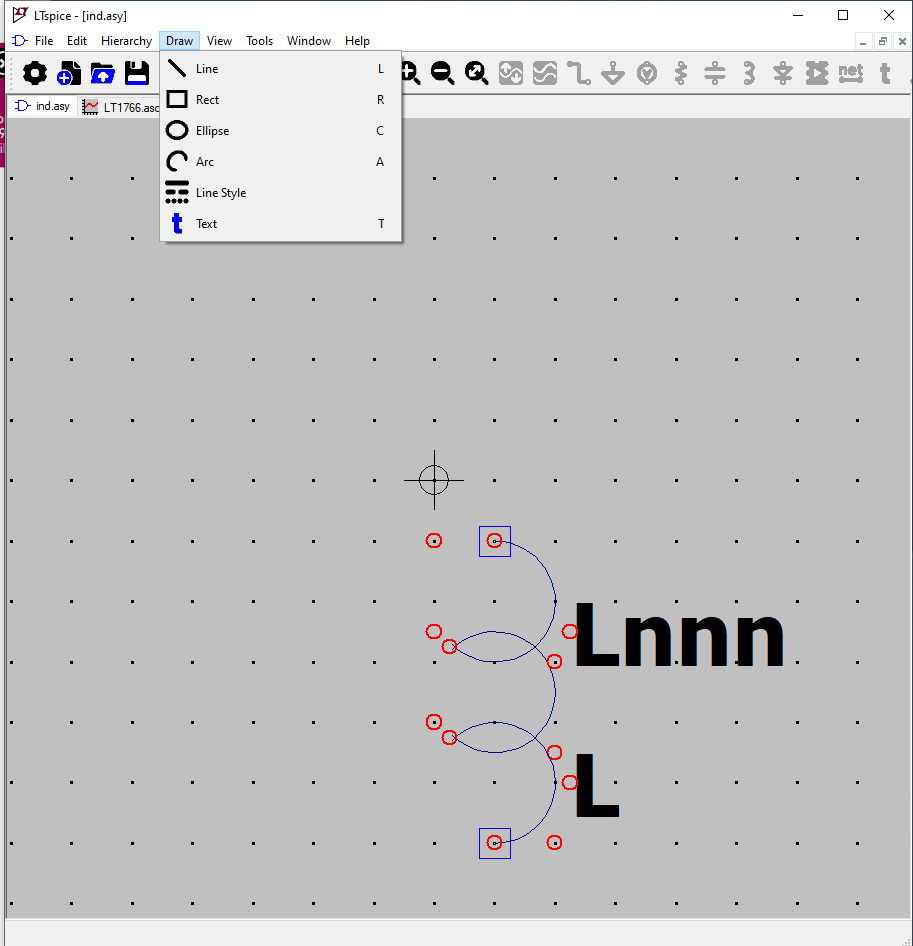Click zoom to fit icon

coord(477,73)
